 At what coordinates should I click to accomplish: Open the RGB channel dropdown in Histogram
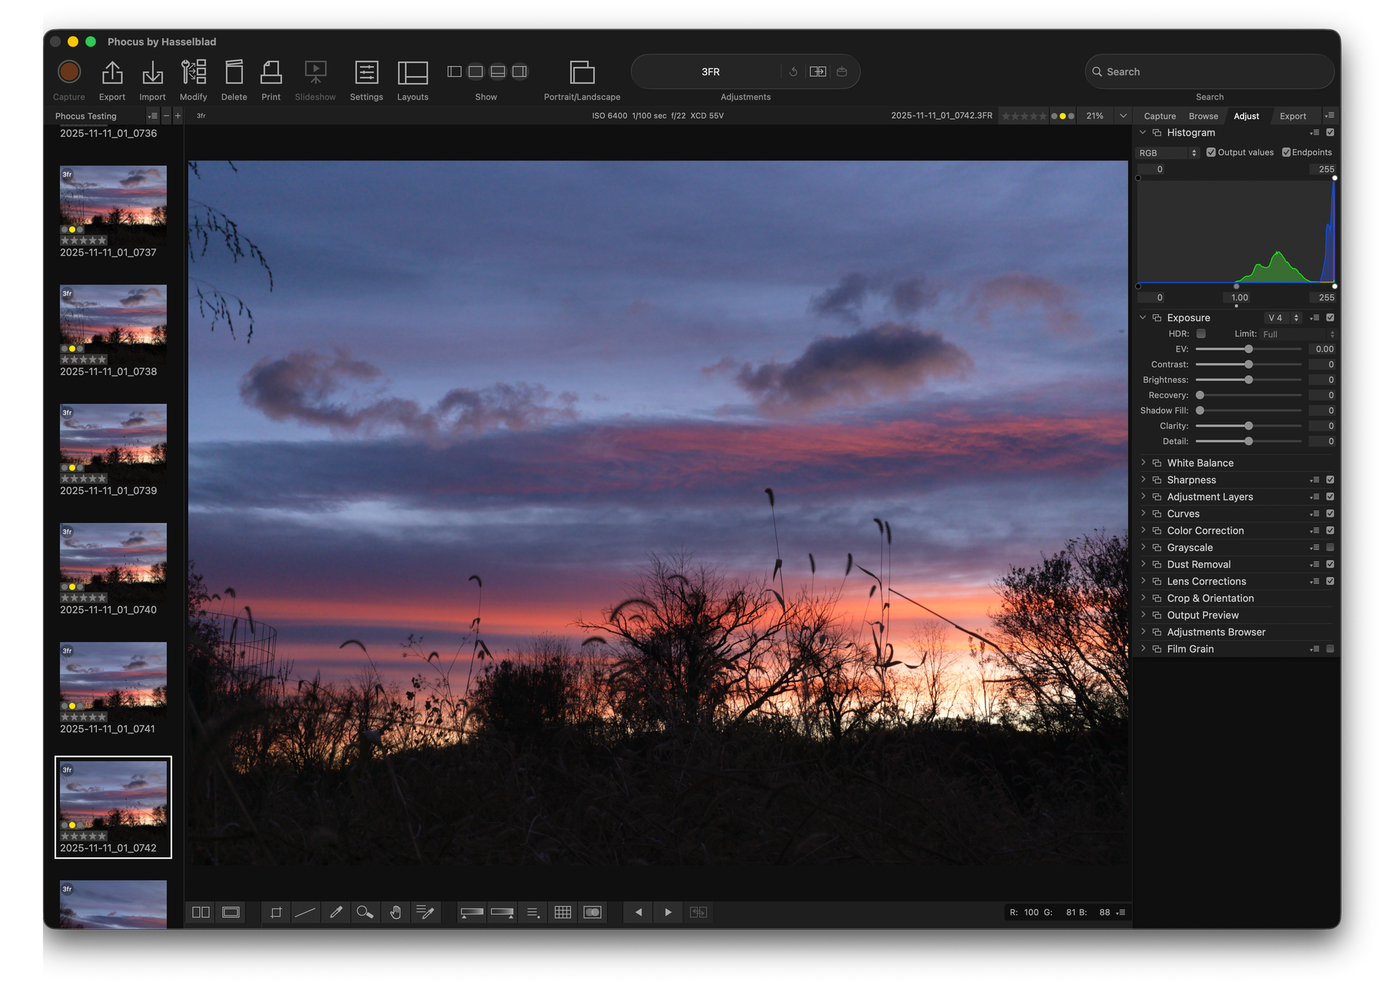click(x=1168, y=153)
